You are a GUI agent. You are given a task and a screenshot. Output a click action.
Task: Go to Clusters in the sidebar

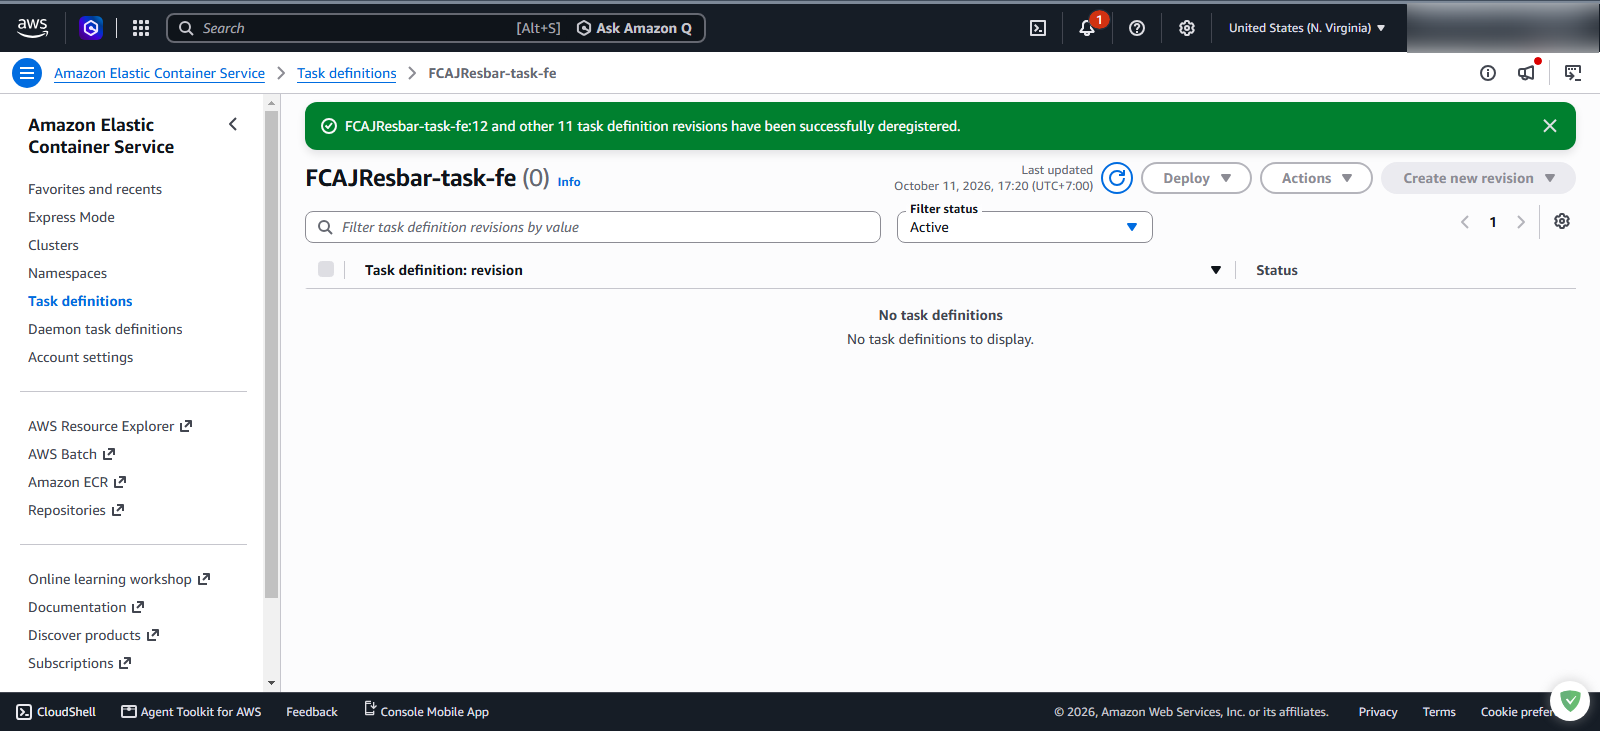53,245
